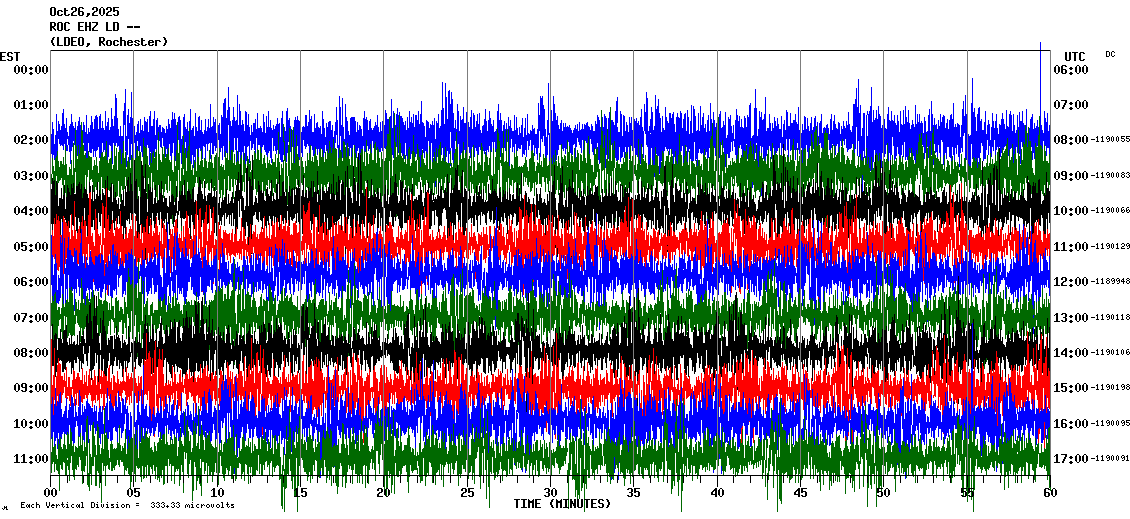Select the EST time label "02:00"

tap(31, 140)
